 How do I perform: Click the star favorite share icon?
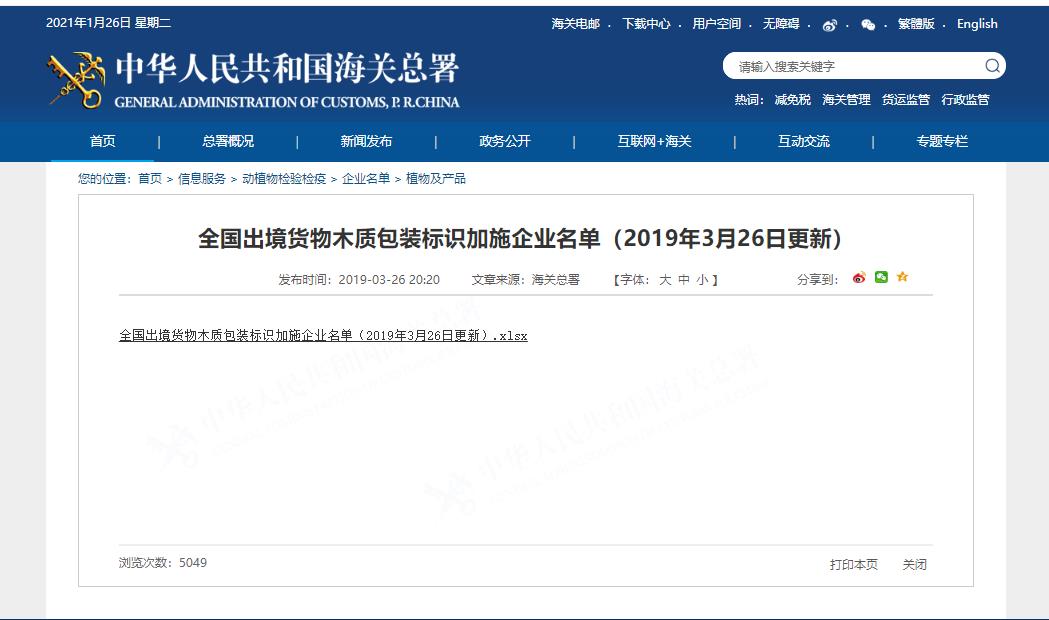pos(902,278)
